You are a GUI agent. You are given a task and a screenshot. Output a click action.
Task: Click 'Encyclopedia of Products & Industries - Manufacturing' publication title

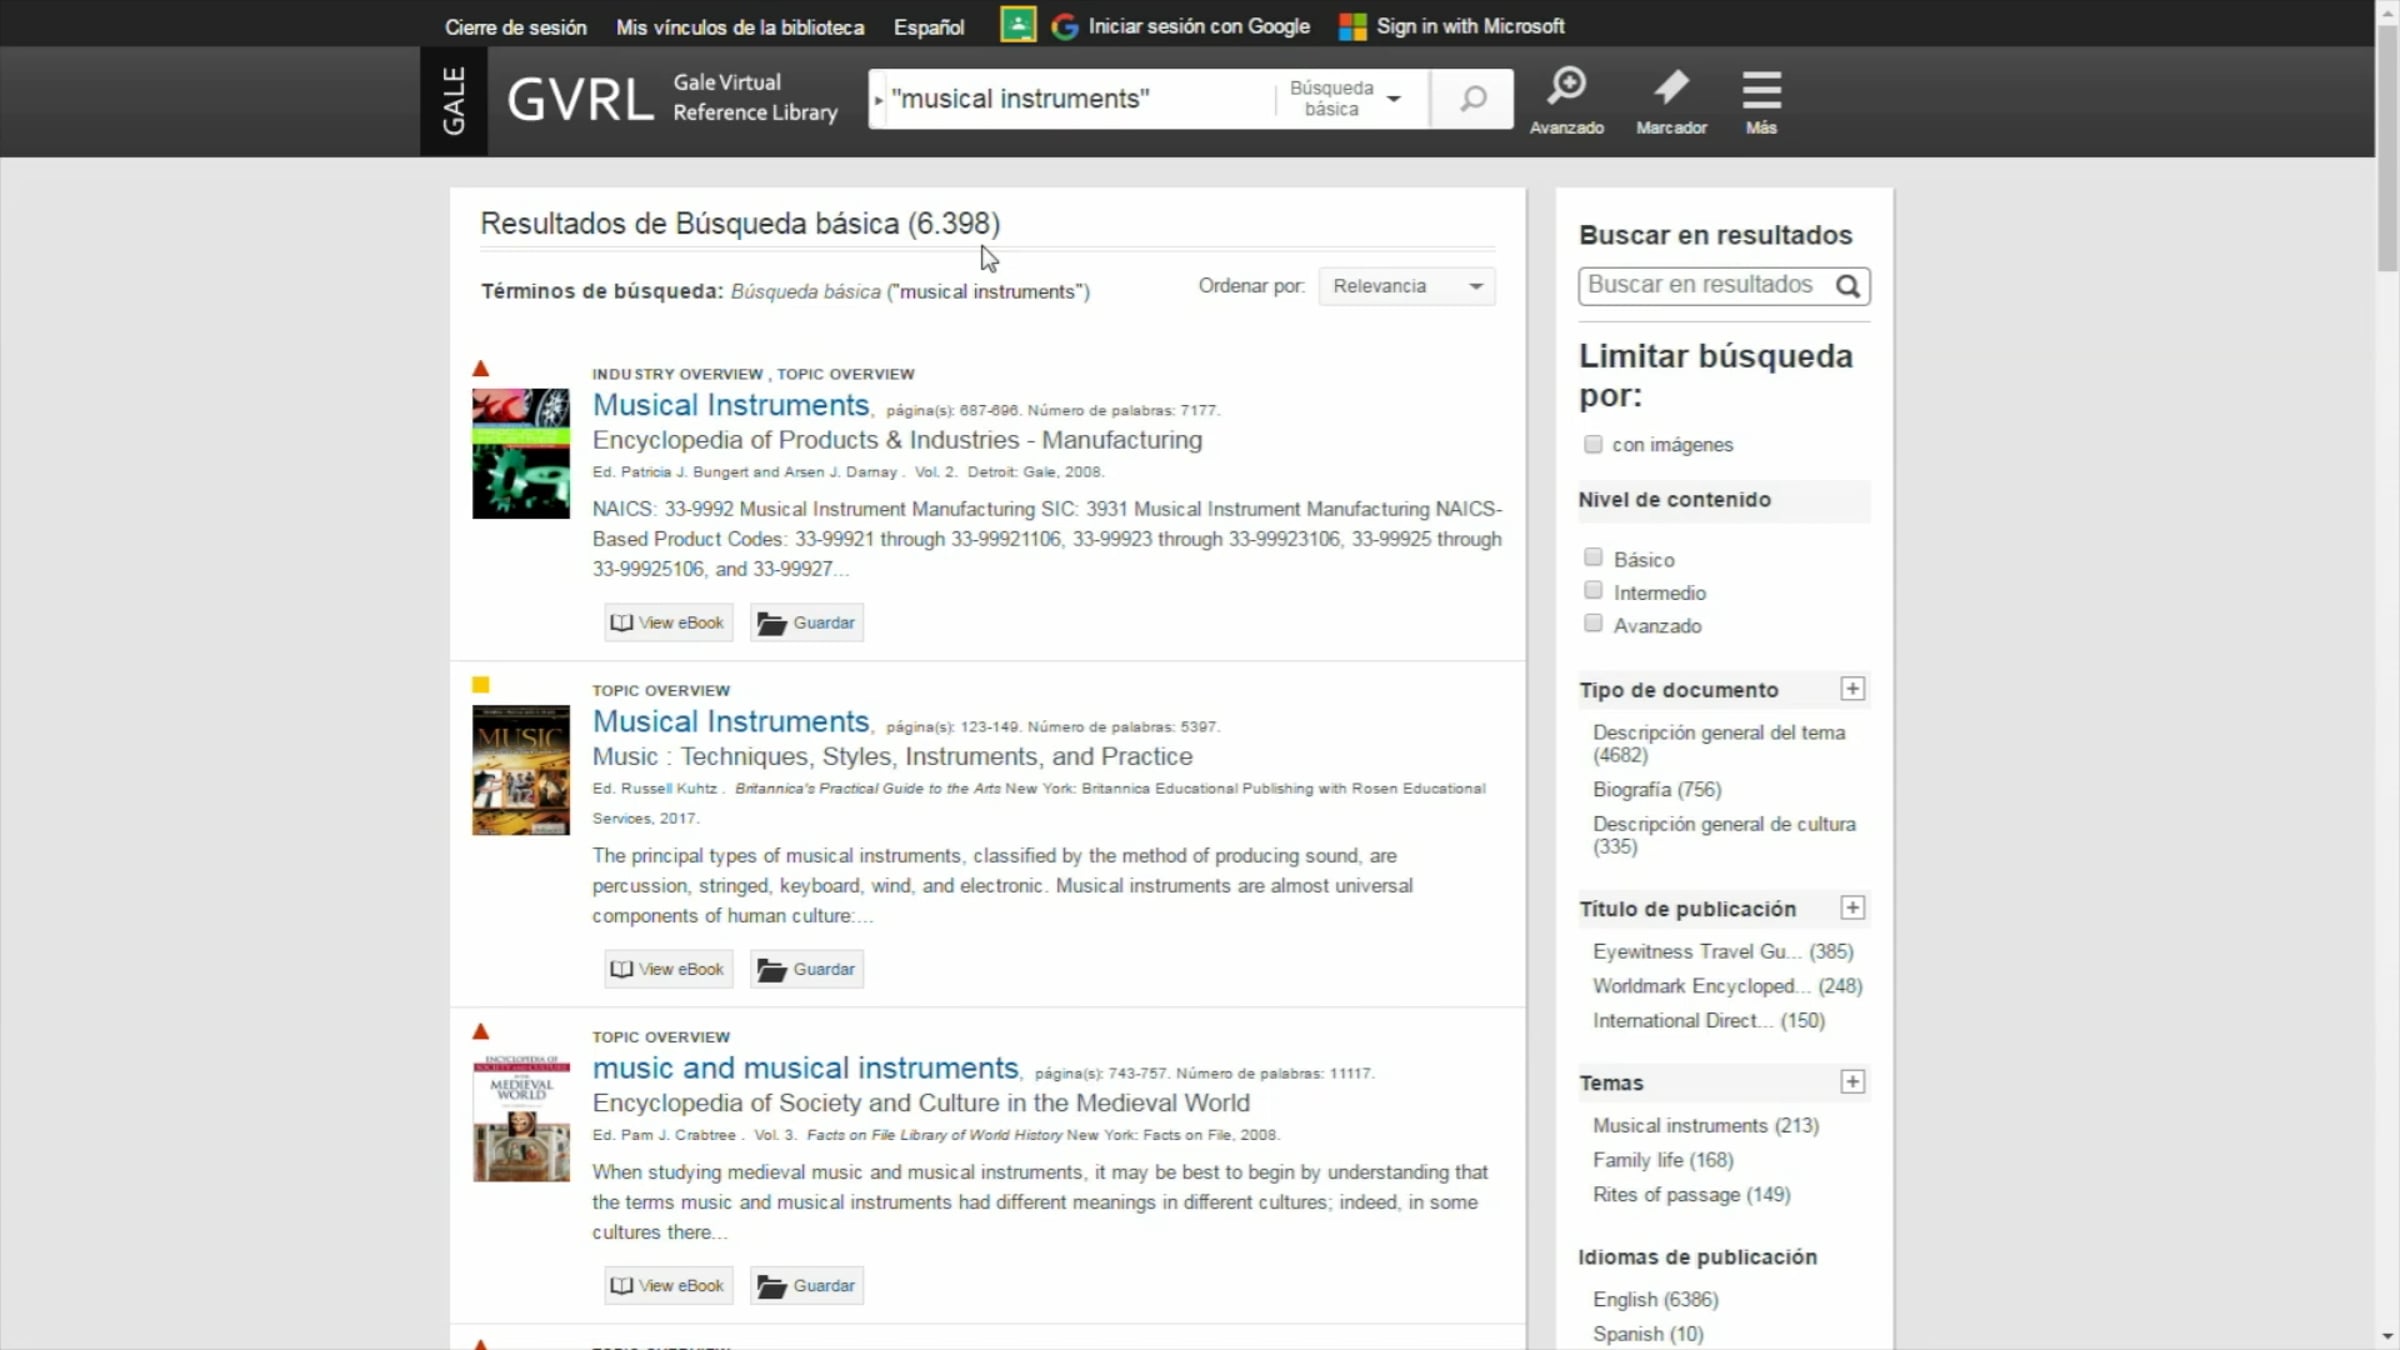897,440
